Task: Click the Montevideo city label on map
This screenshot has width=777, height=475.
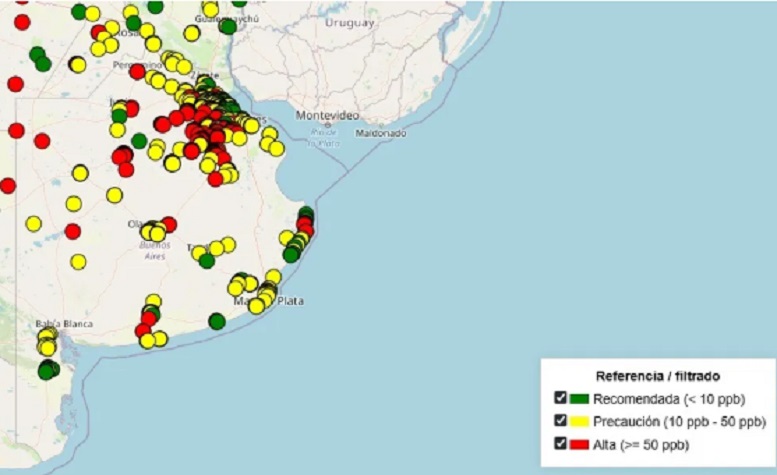Action: coord(327,116)
